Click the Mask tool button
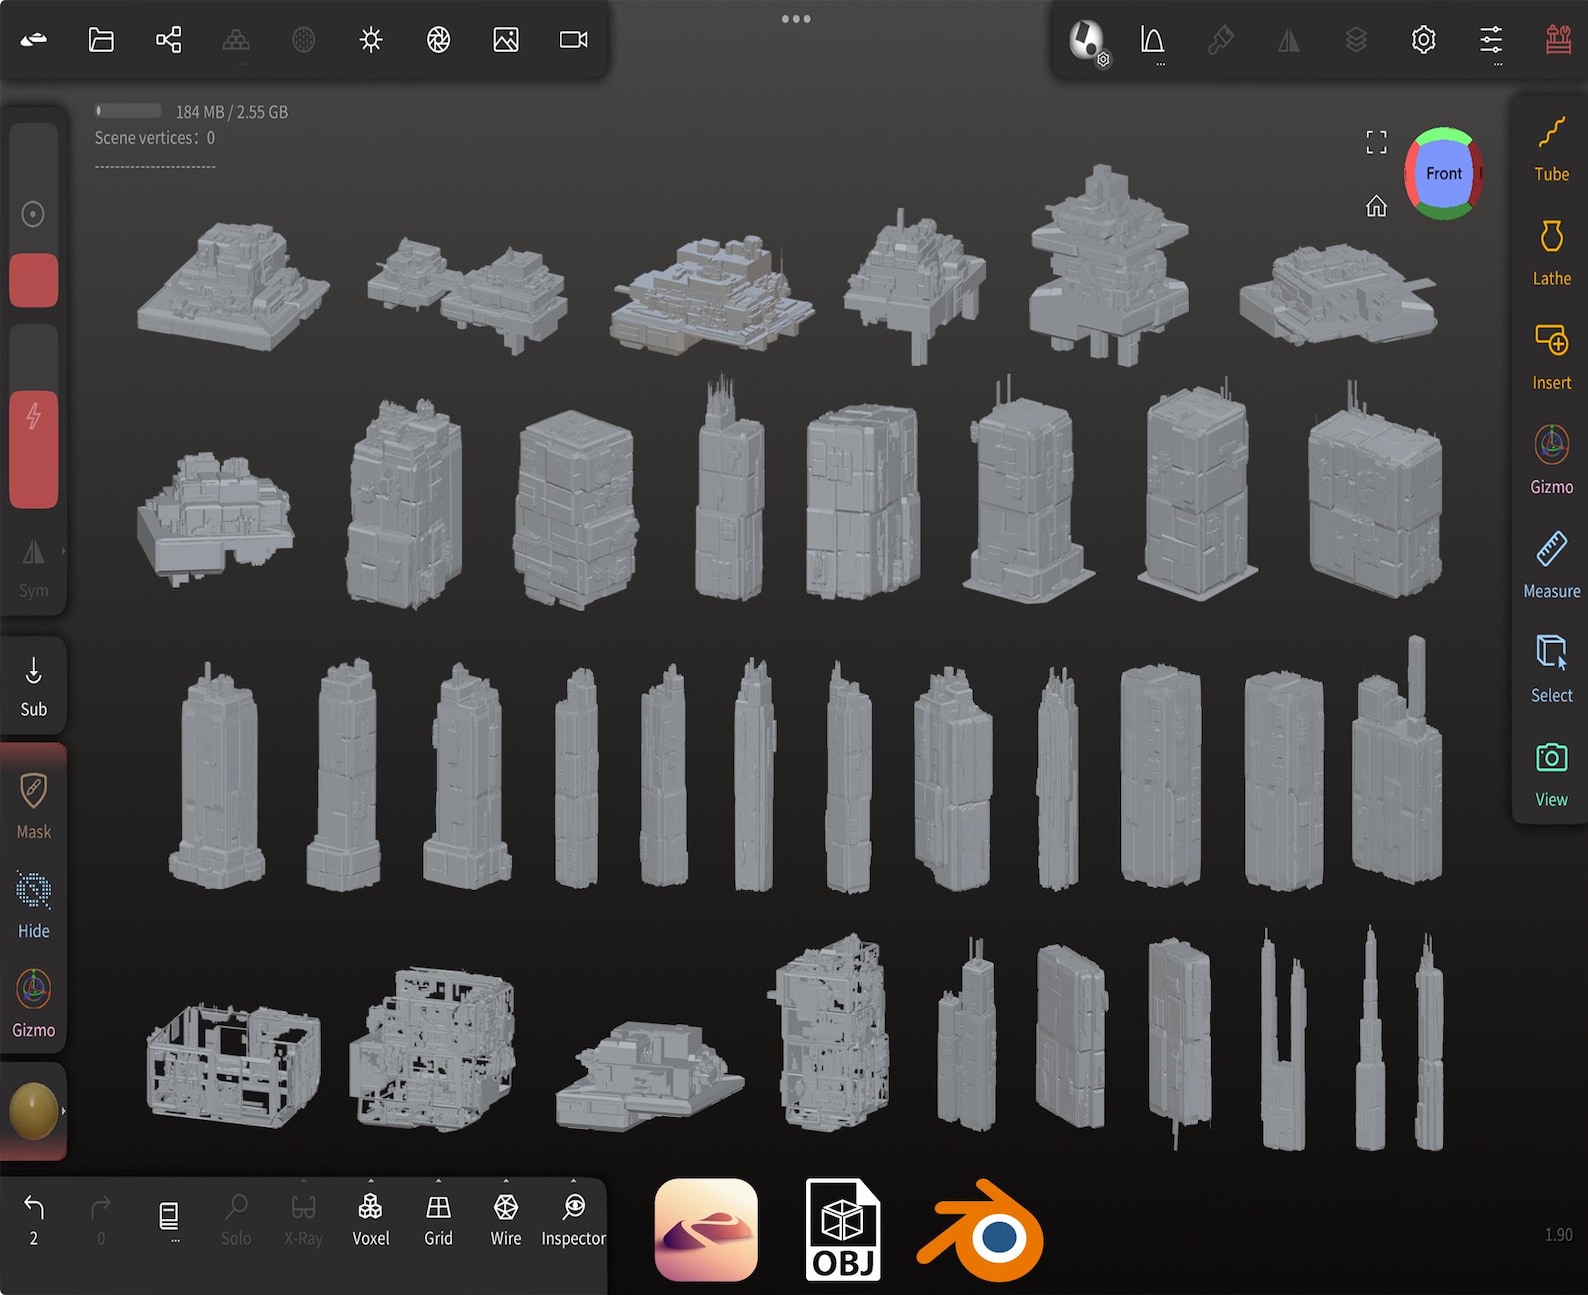1588x1295 pixels. click(x=33, y=805)
